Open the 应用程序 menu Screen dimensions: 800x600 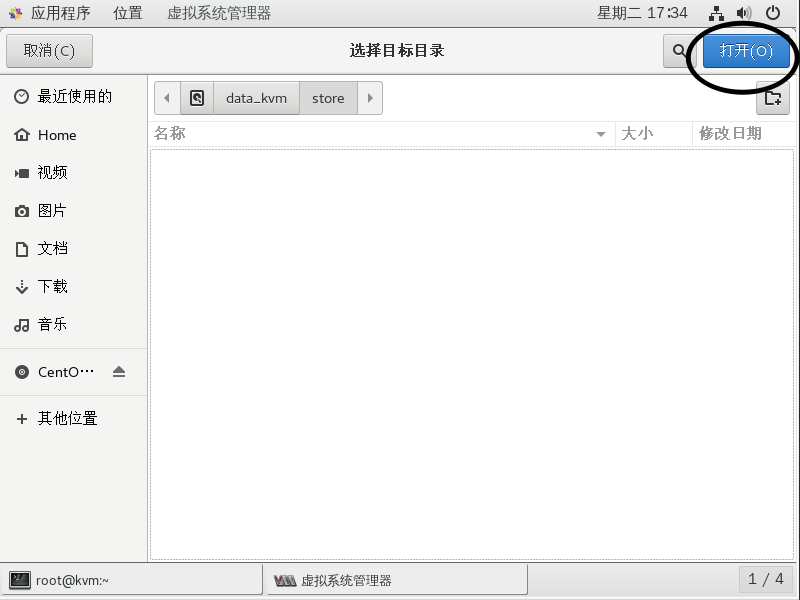tap(50, 13)
